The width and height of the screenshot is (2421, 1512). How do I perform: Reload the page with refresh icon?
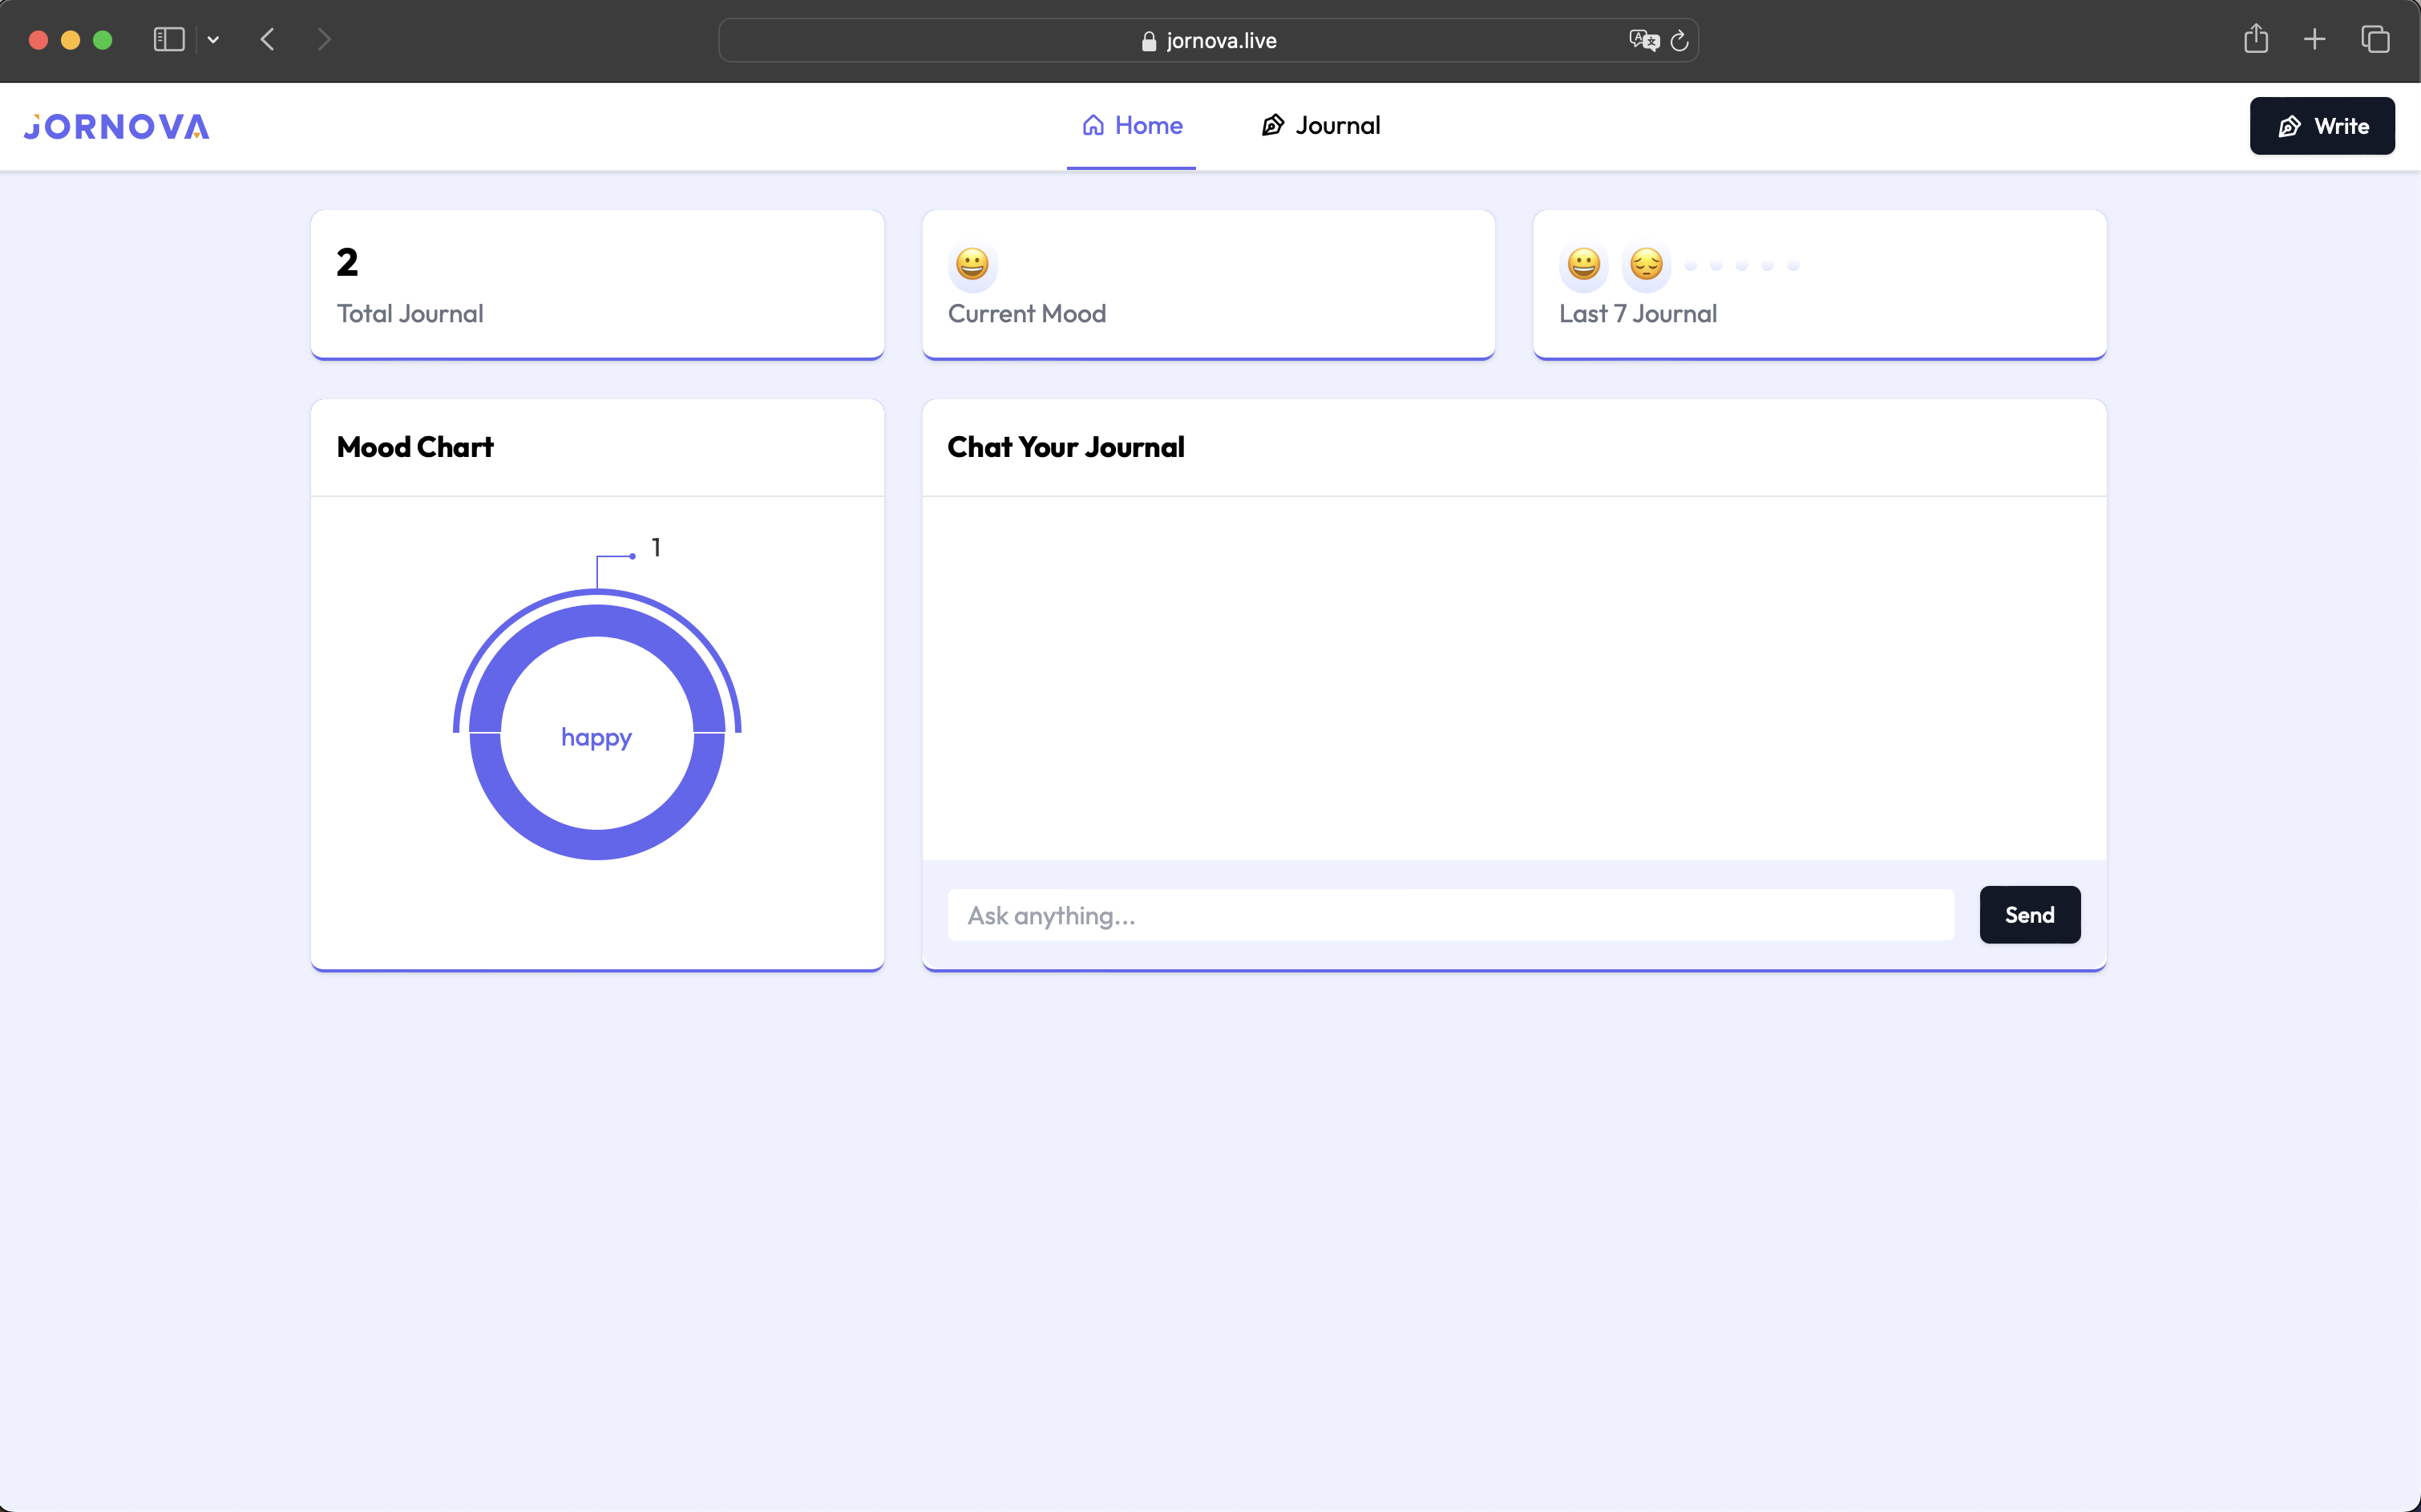click(x=1680, y=40)
